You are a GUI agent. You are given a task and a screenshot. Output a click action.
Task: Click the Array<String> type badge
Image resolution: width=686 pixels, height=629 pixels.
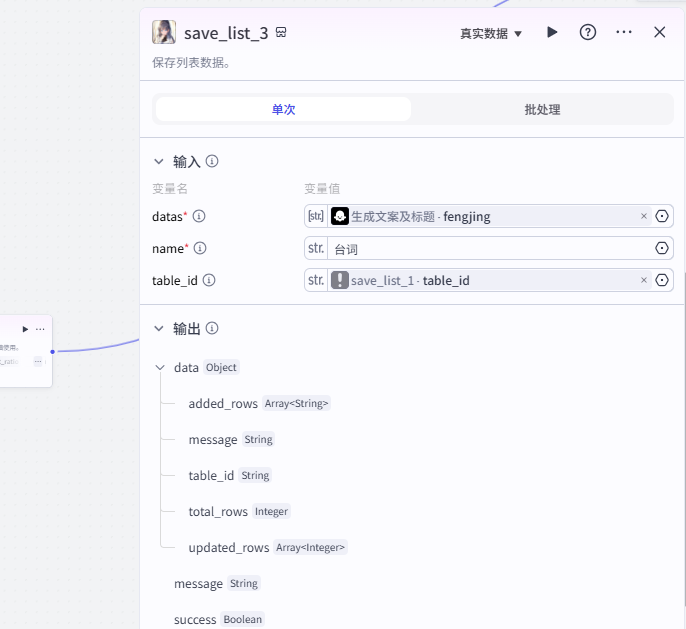[x=296, y=403]
